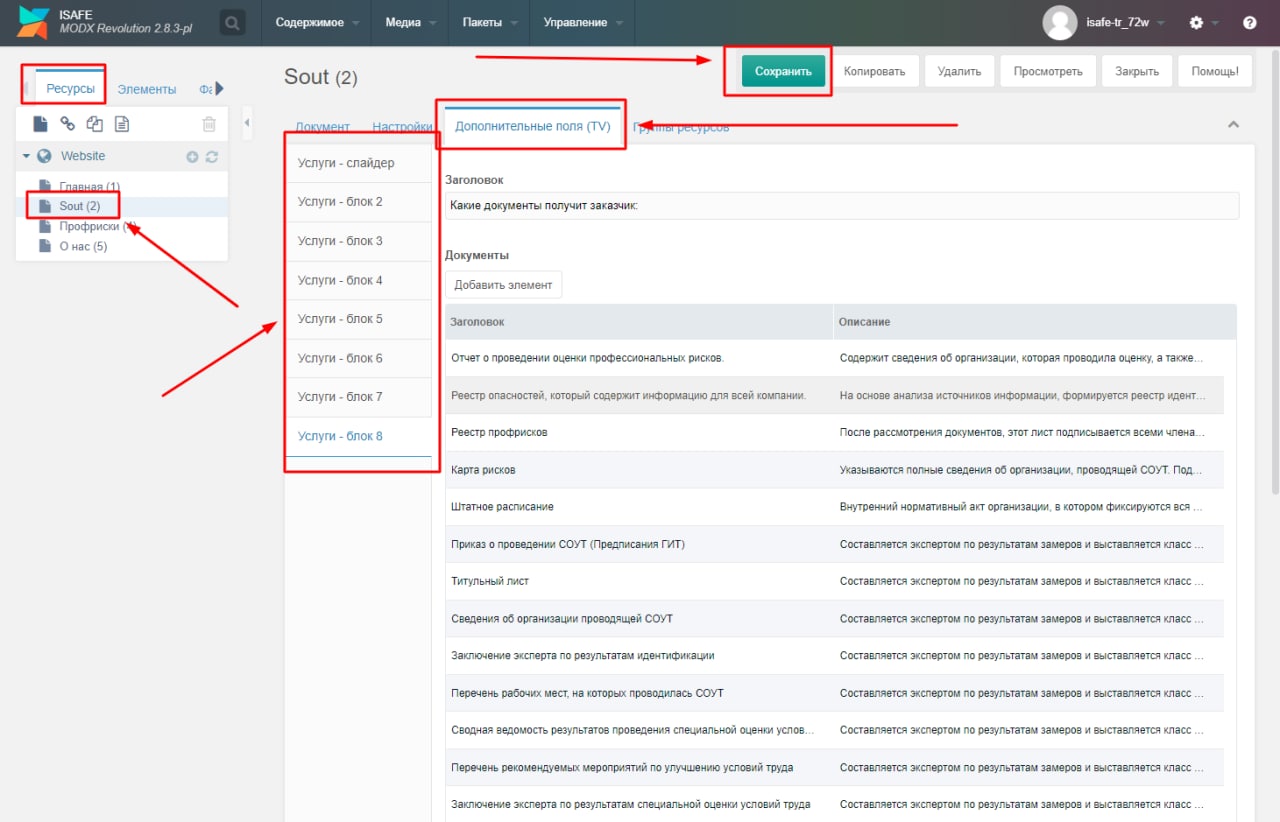Open the Содержимое menu
The width and height of the screenshot is (1280, 822).
pyautogui.click(x=317, y=22)
